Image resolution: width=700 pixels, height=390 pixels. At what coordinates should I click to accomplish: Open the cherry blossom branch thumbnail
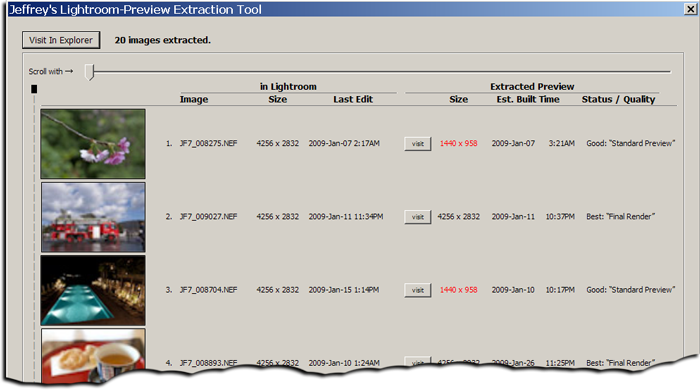click(93, 144)
